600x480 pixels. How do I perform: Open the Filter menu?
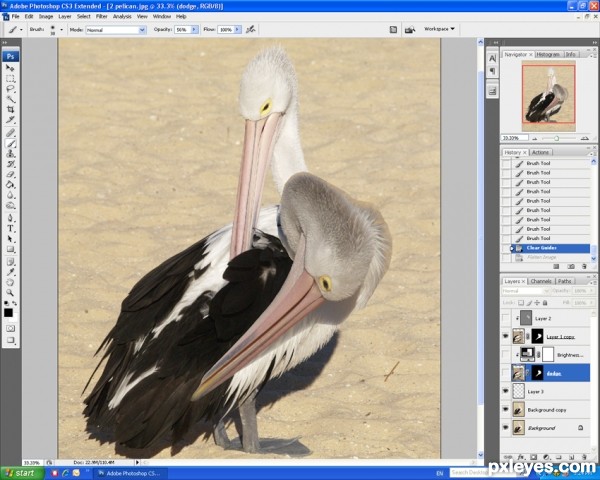[101, 16]
